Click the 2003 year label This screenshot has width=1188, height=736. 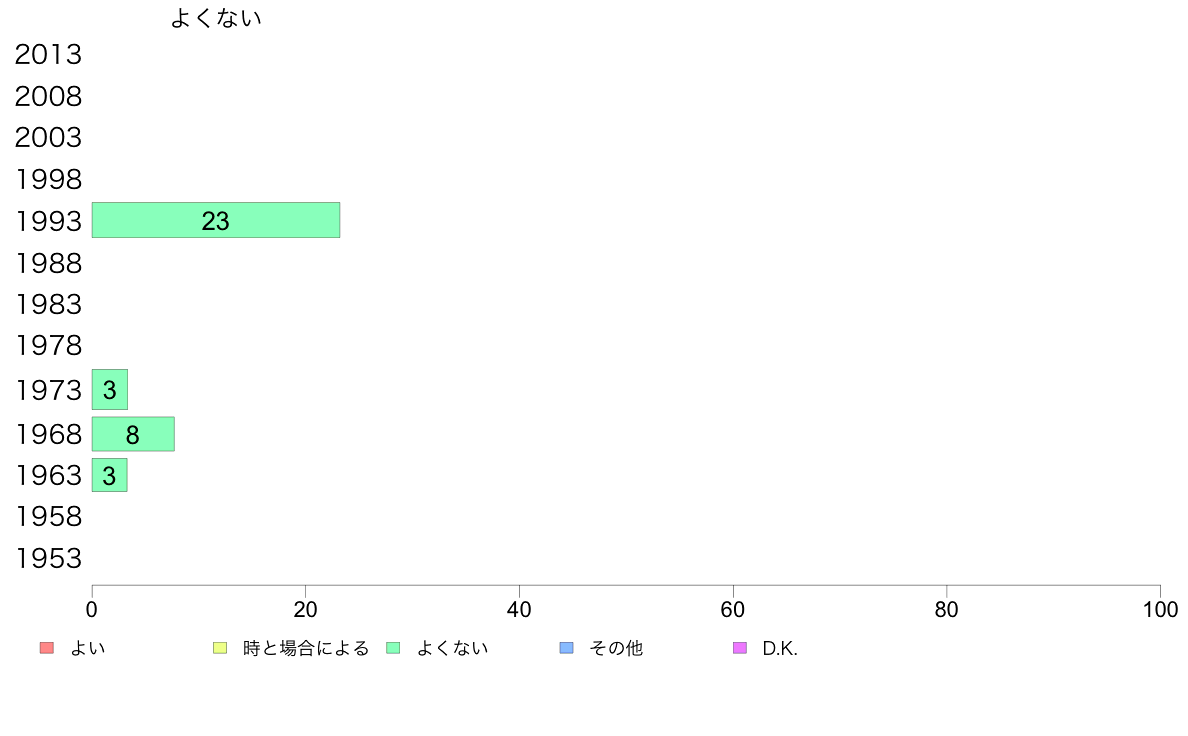coord(48,138)
